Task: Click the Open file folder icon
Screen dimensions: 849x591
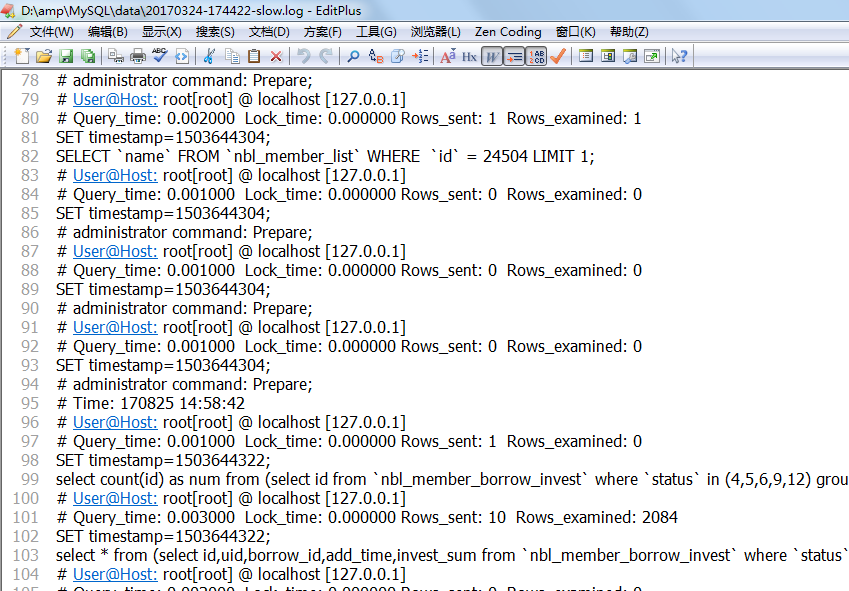Action: coord(44,56)
